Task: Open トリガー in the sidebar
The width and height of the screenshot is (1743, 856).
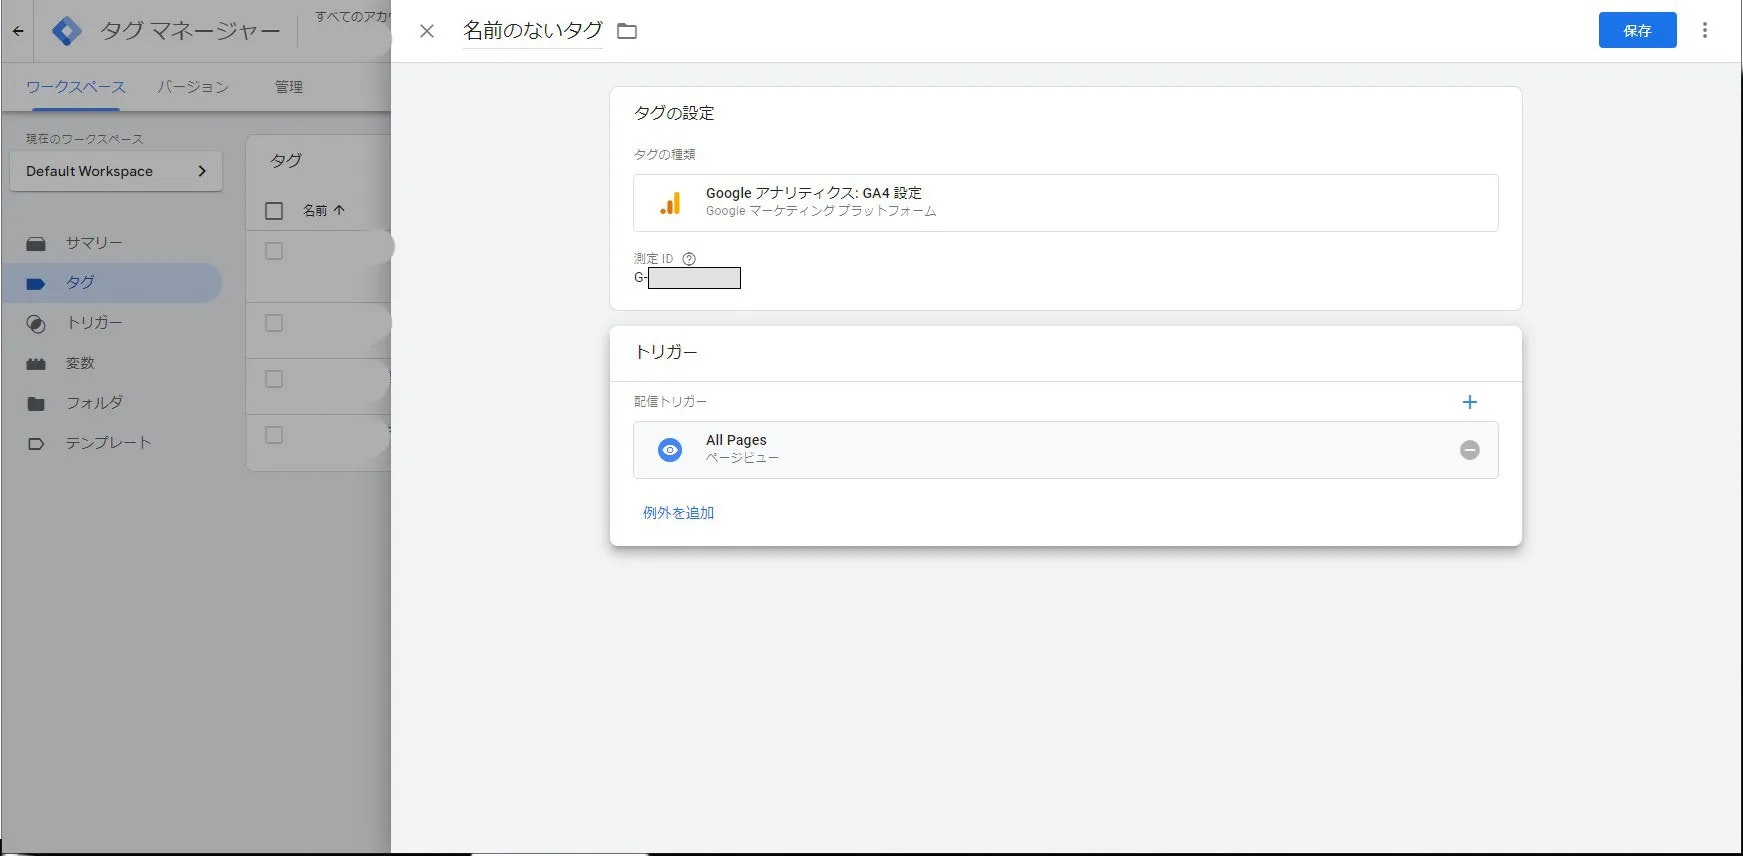Action: pos(112,323)
